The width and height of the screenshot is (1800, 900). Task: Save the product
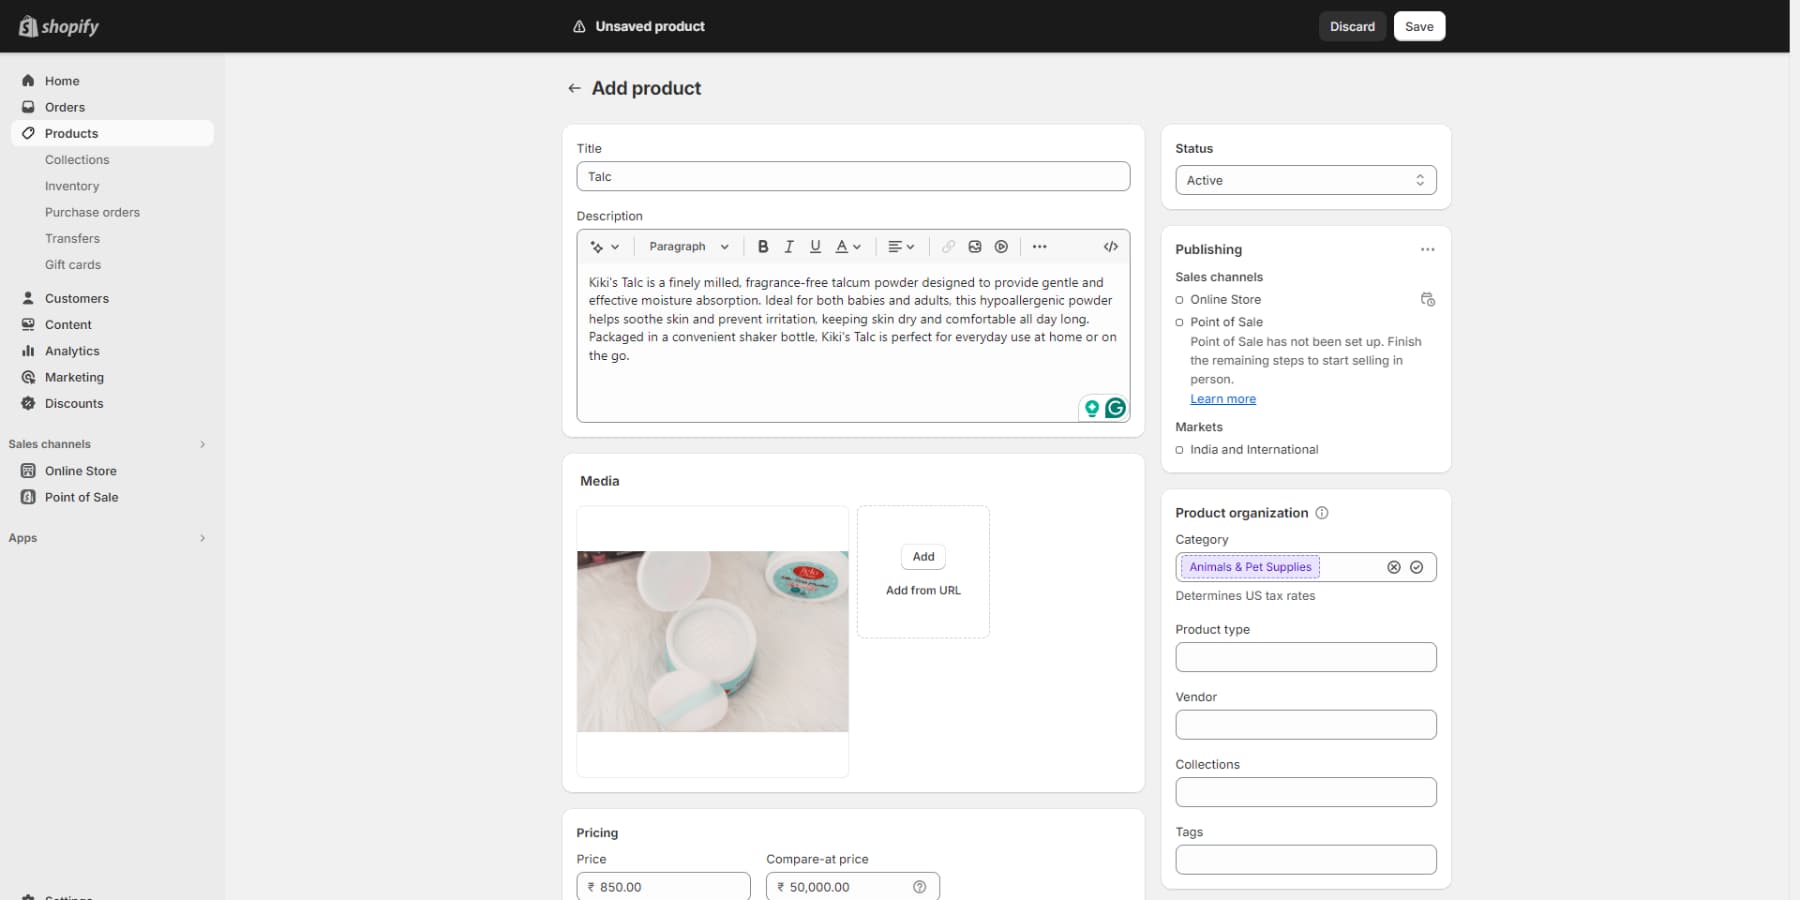click(x=1419, y=26)
